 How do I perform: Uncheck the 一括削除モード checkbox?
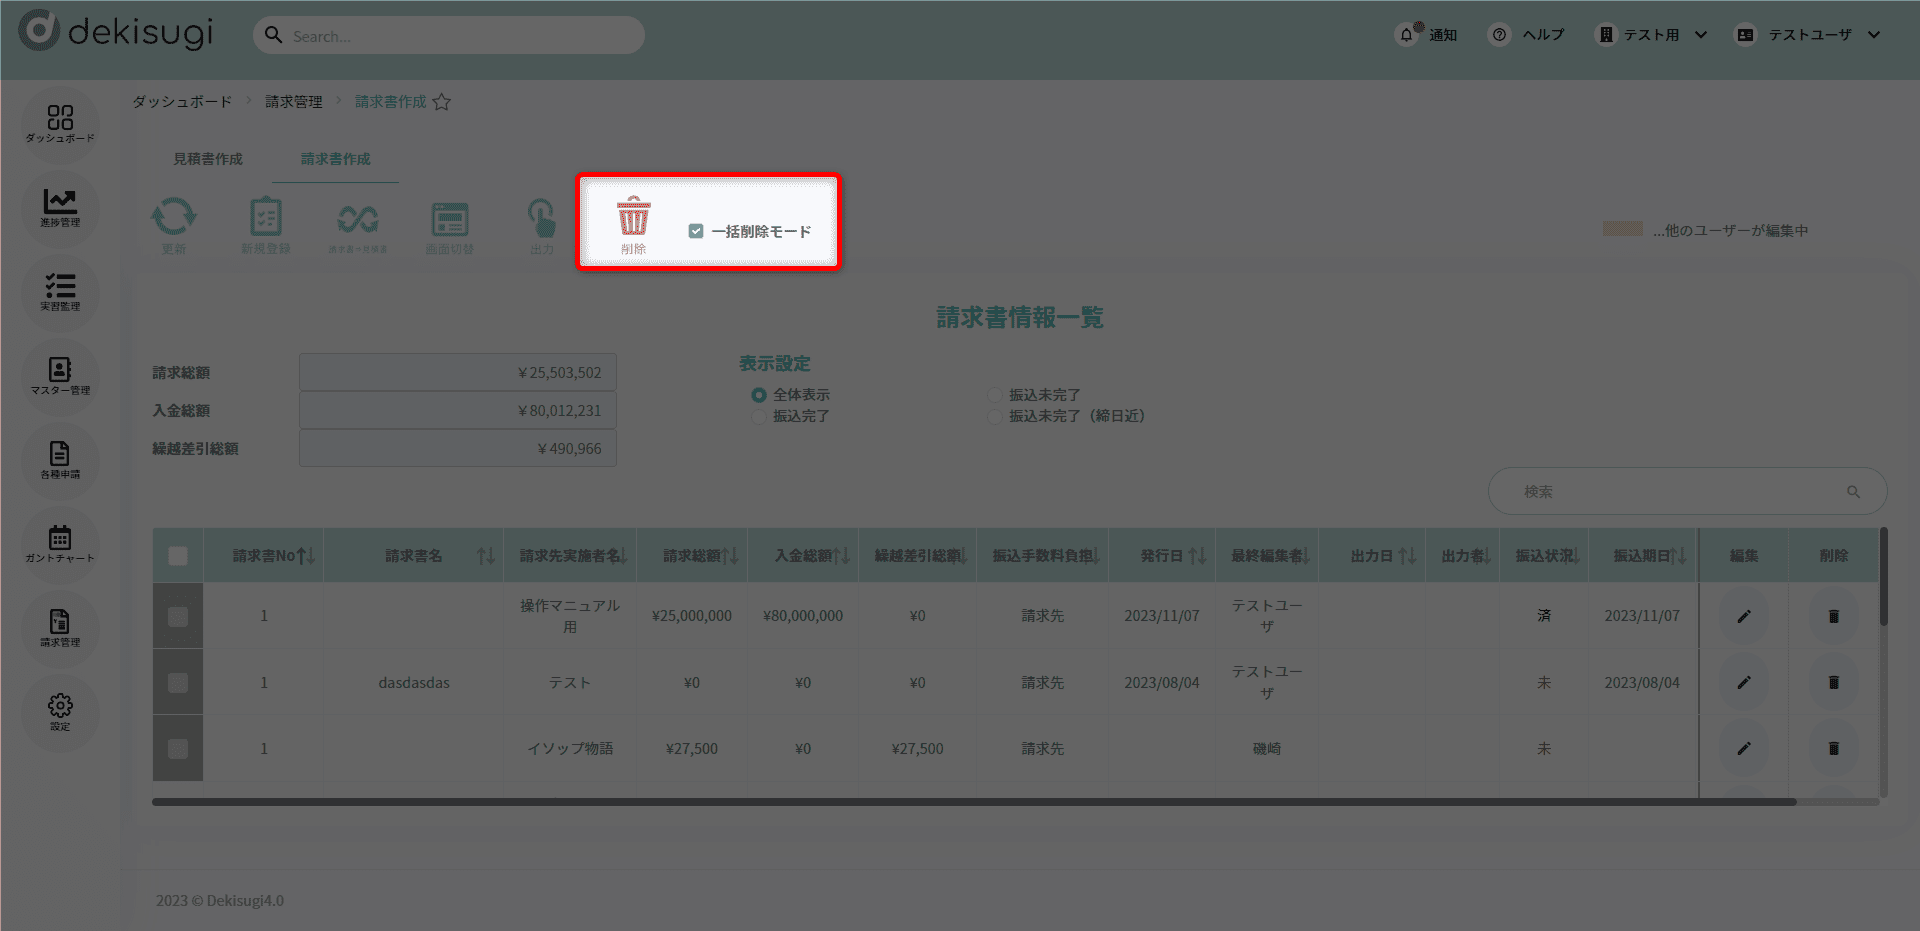click(696, 231)
